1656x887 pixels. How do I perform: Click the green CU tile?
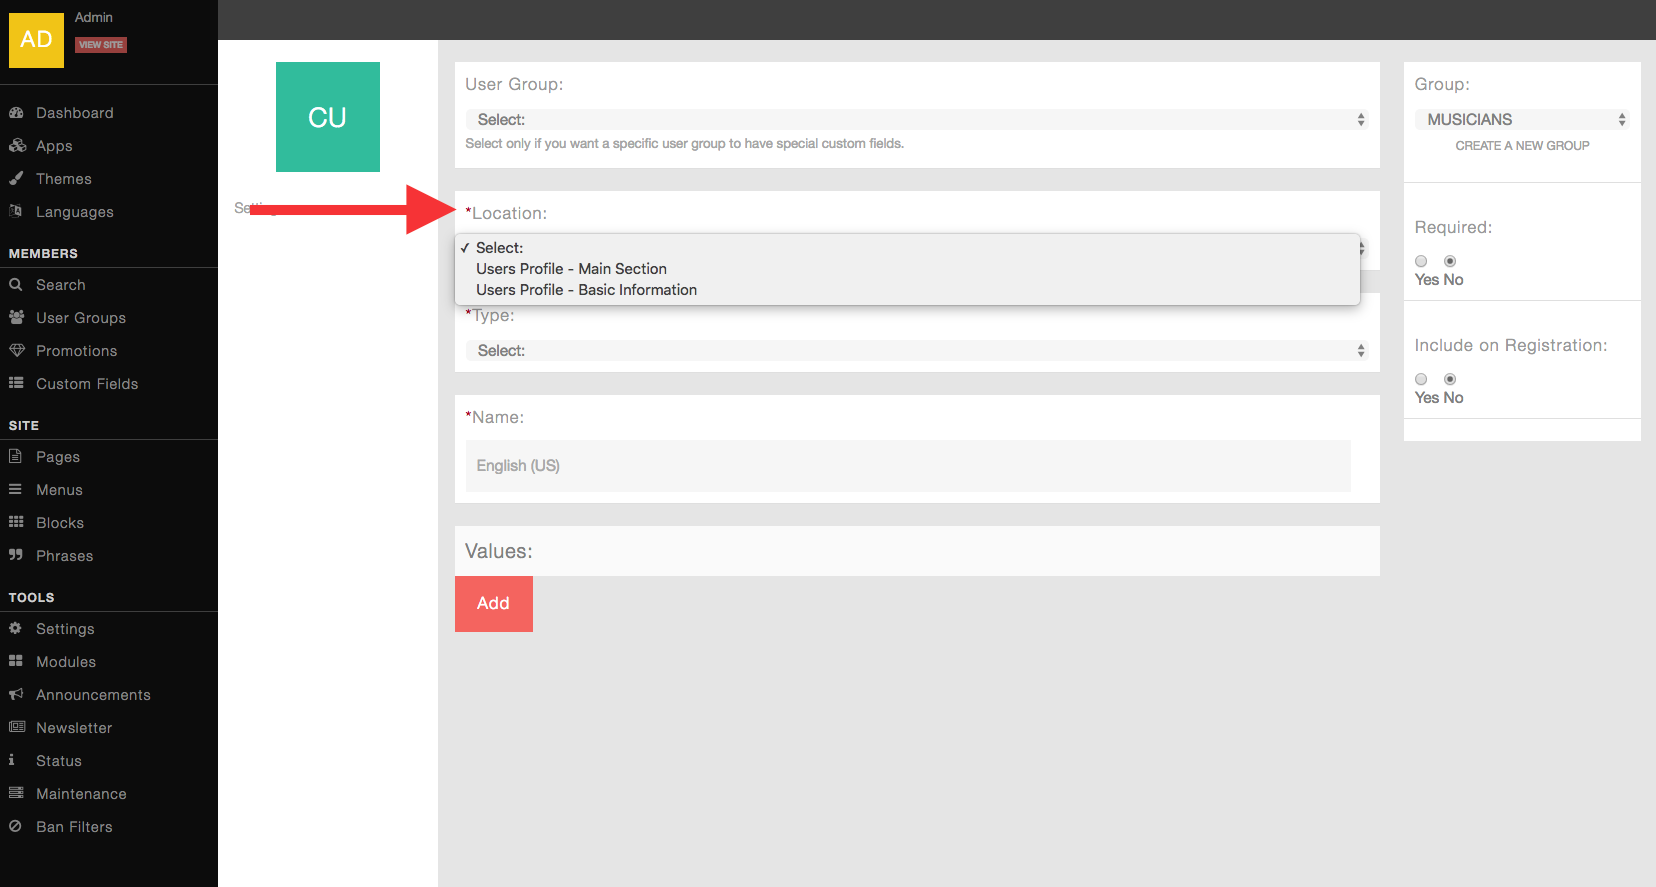coord(328,117)
